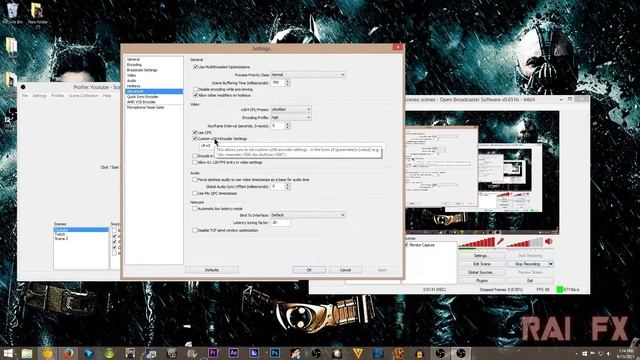This screenshot has height=360, width=640.
Task: Click the red speaker icon in OBS window
Action: pyautogui.click(x=549, y=242)
